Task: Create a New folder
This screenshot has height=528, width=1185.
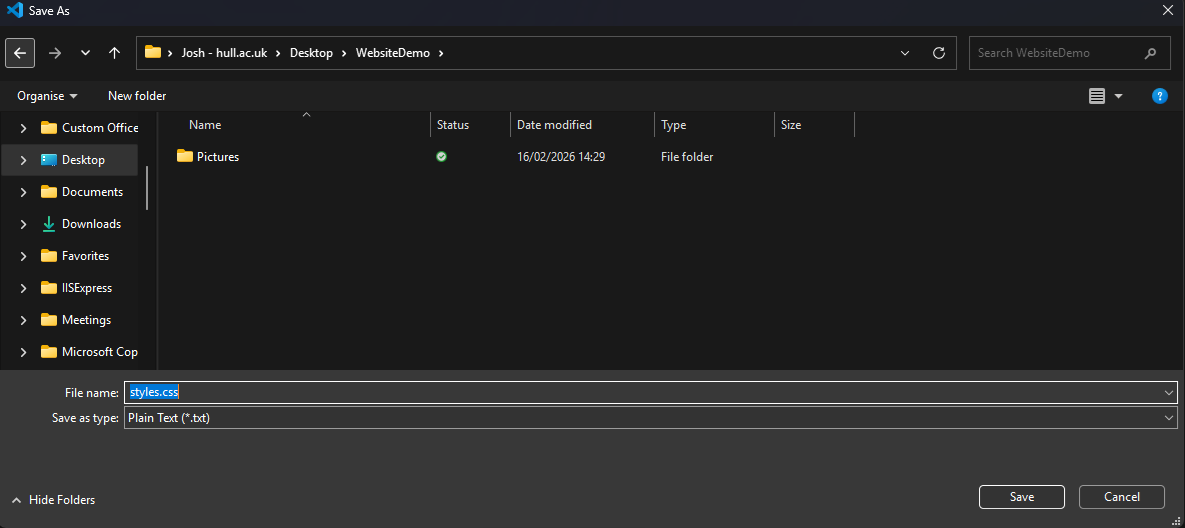Action: point(137,96)
